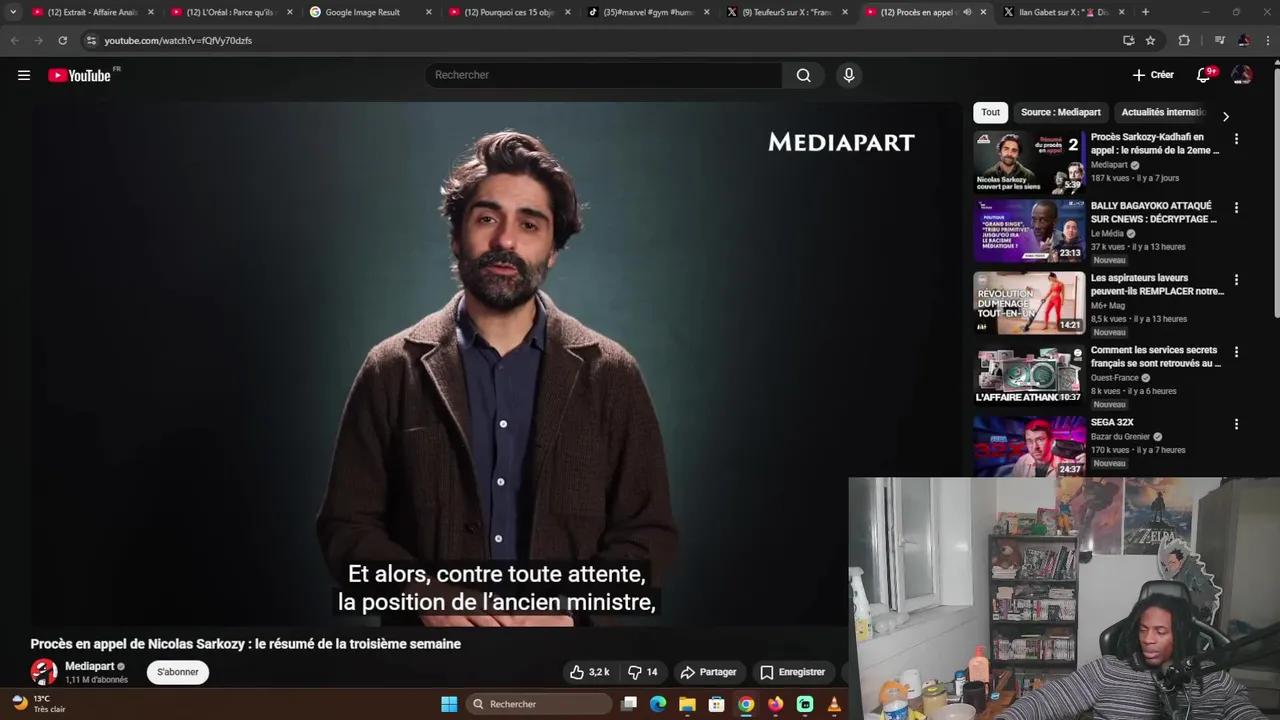Open options for Bally Bagayoko suggested video
This screenshot has width=1280, height=720.
tap(1236, 208)
